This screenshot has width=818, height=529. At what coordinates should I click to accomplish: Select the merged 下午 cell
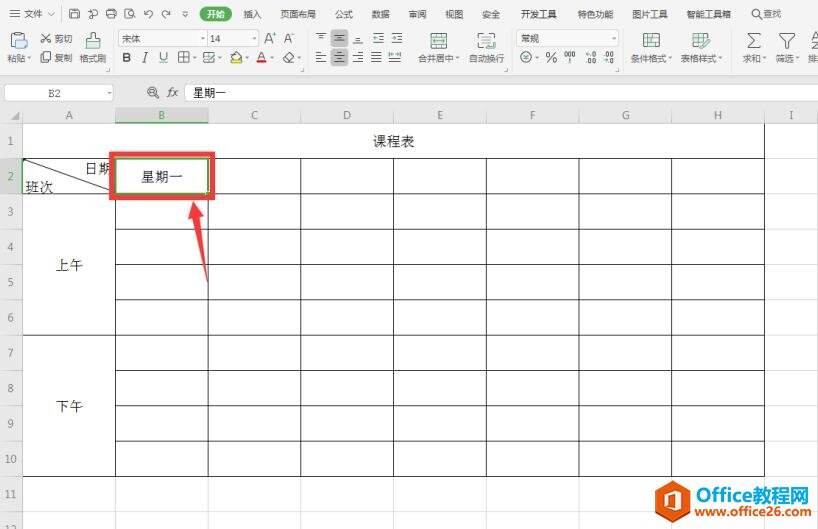coord(69,406)
